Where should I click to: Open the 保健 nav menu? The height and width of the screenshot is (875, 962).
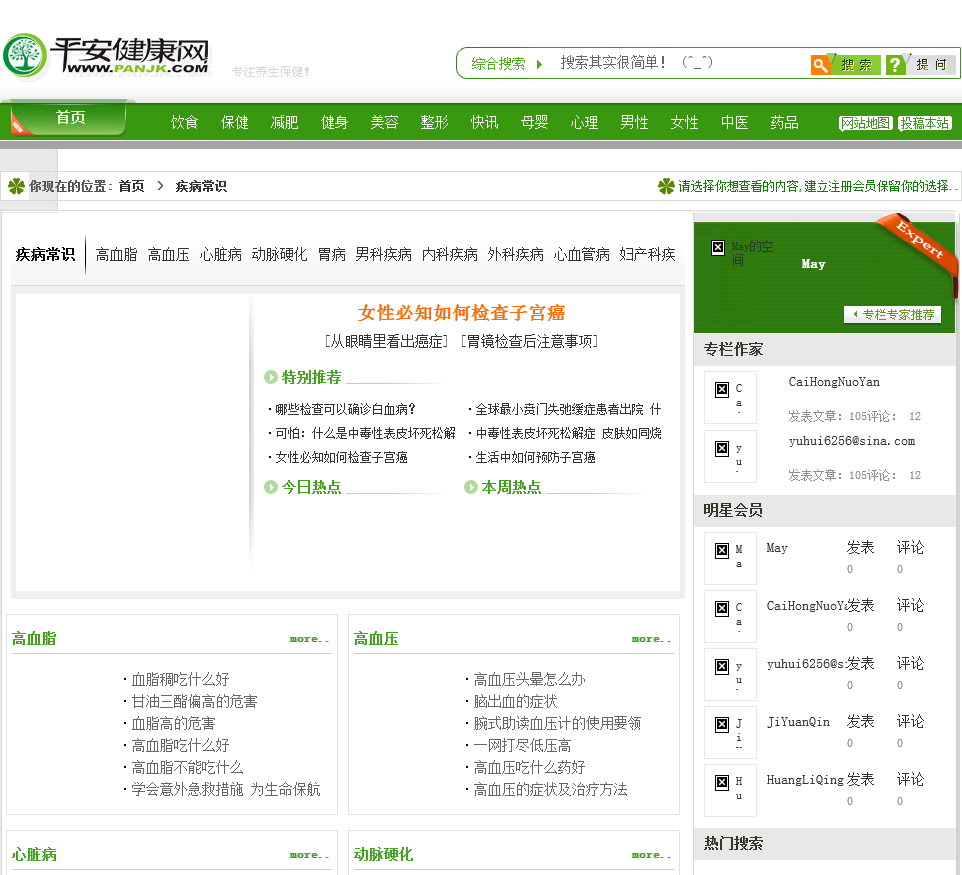(x=234, y=122)
